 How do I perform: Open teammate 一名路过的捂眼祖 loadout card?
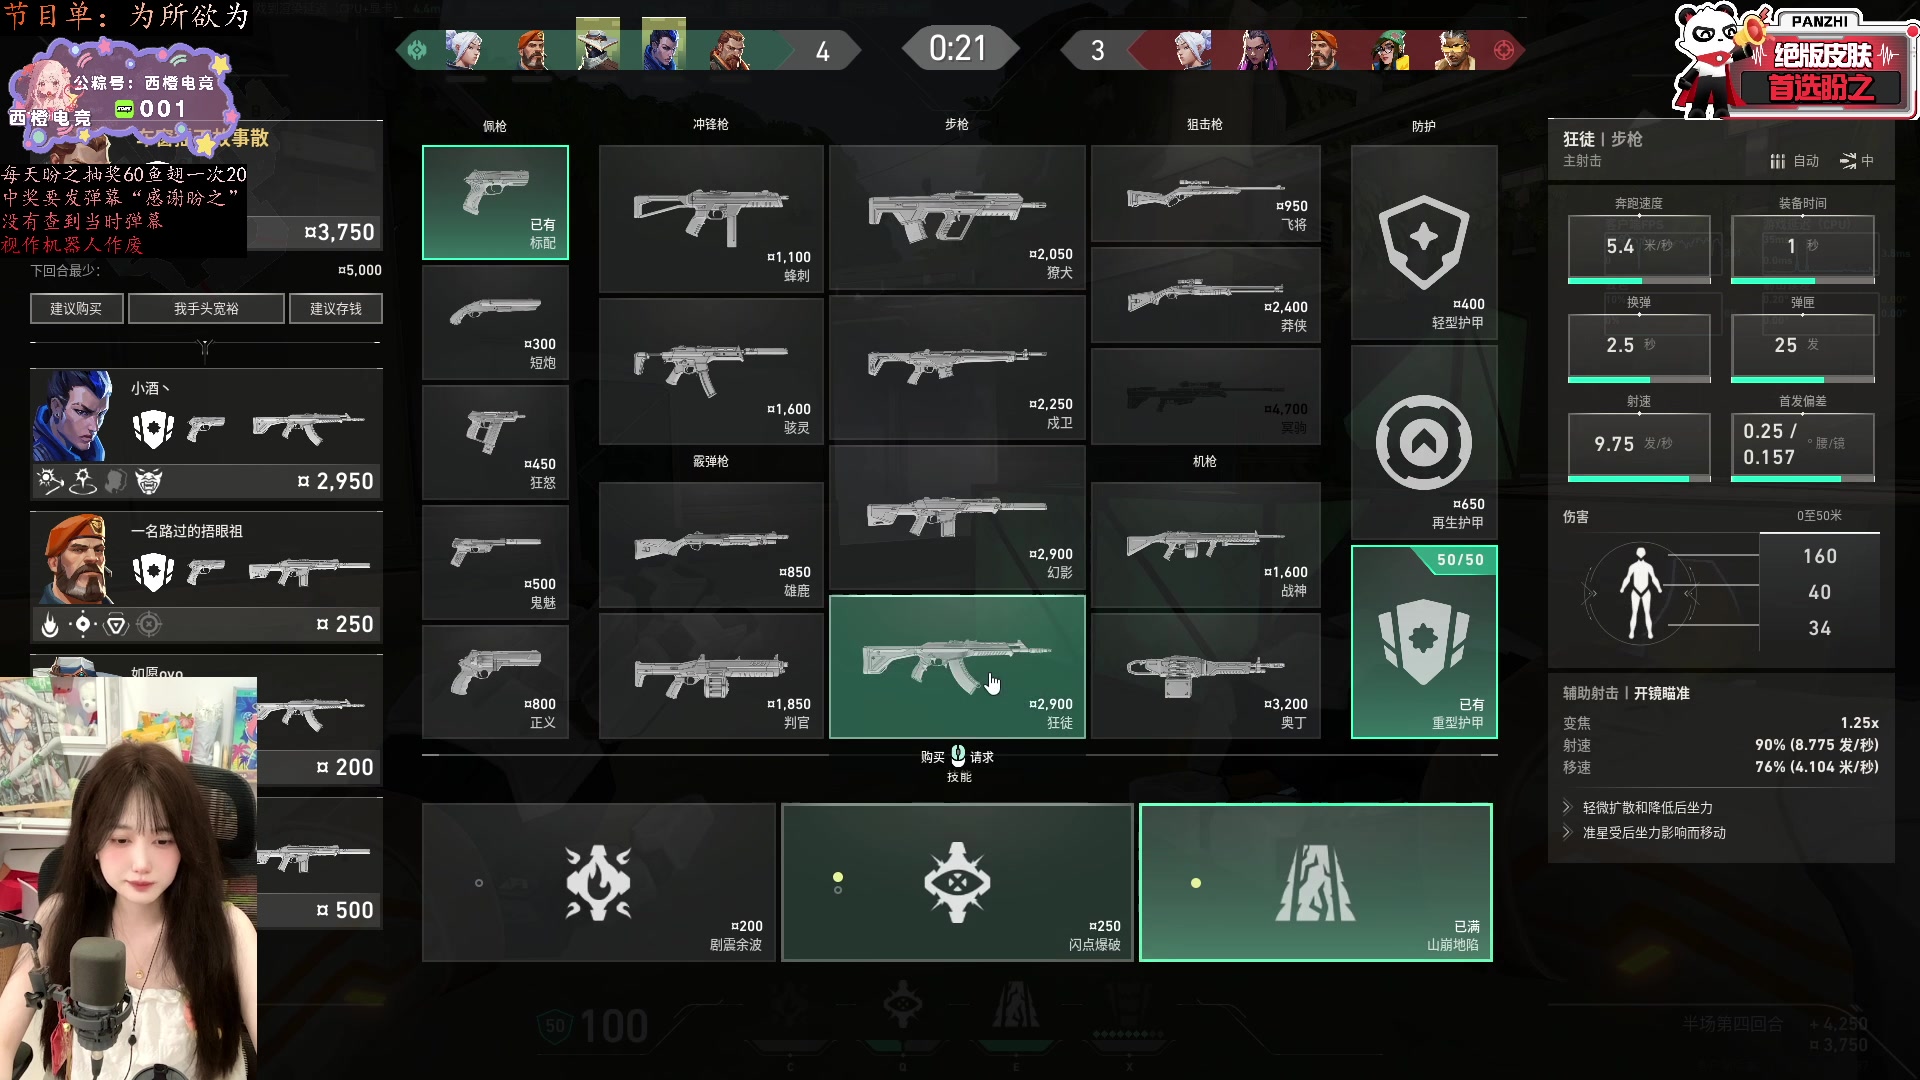pyautogui.click(x=206, y=577)
